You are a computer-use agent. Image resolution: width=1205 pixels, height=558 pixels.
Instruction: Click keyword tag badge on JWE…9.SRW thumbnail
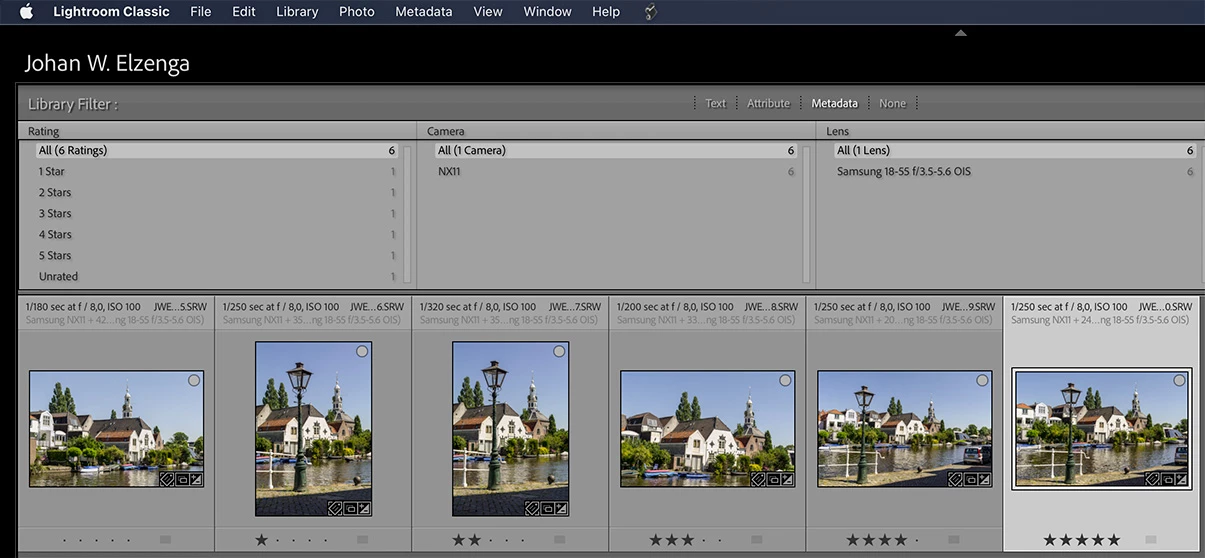(x=955, y=479)
